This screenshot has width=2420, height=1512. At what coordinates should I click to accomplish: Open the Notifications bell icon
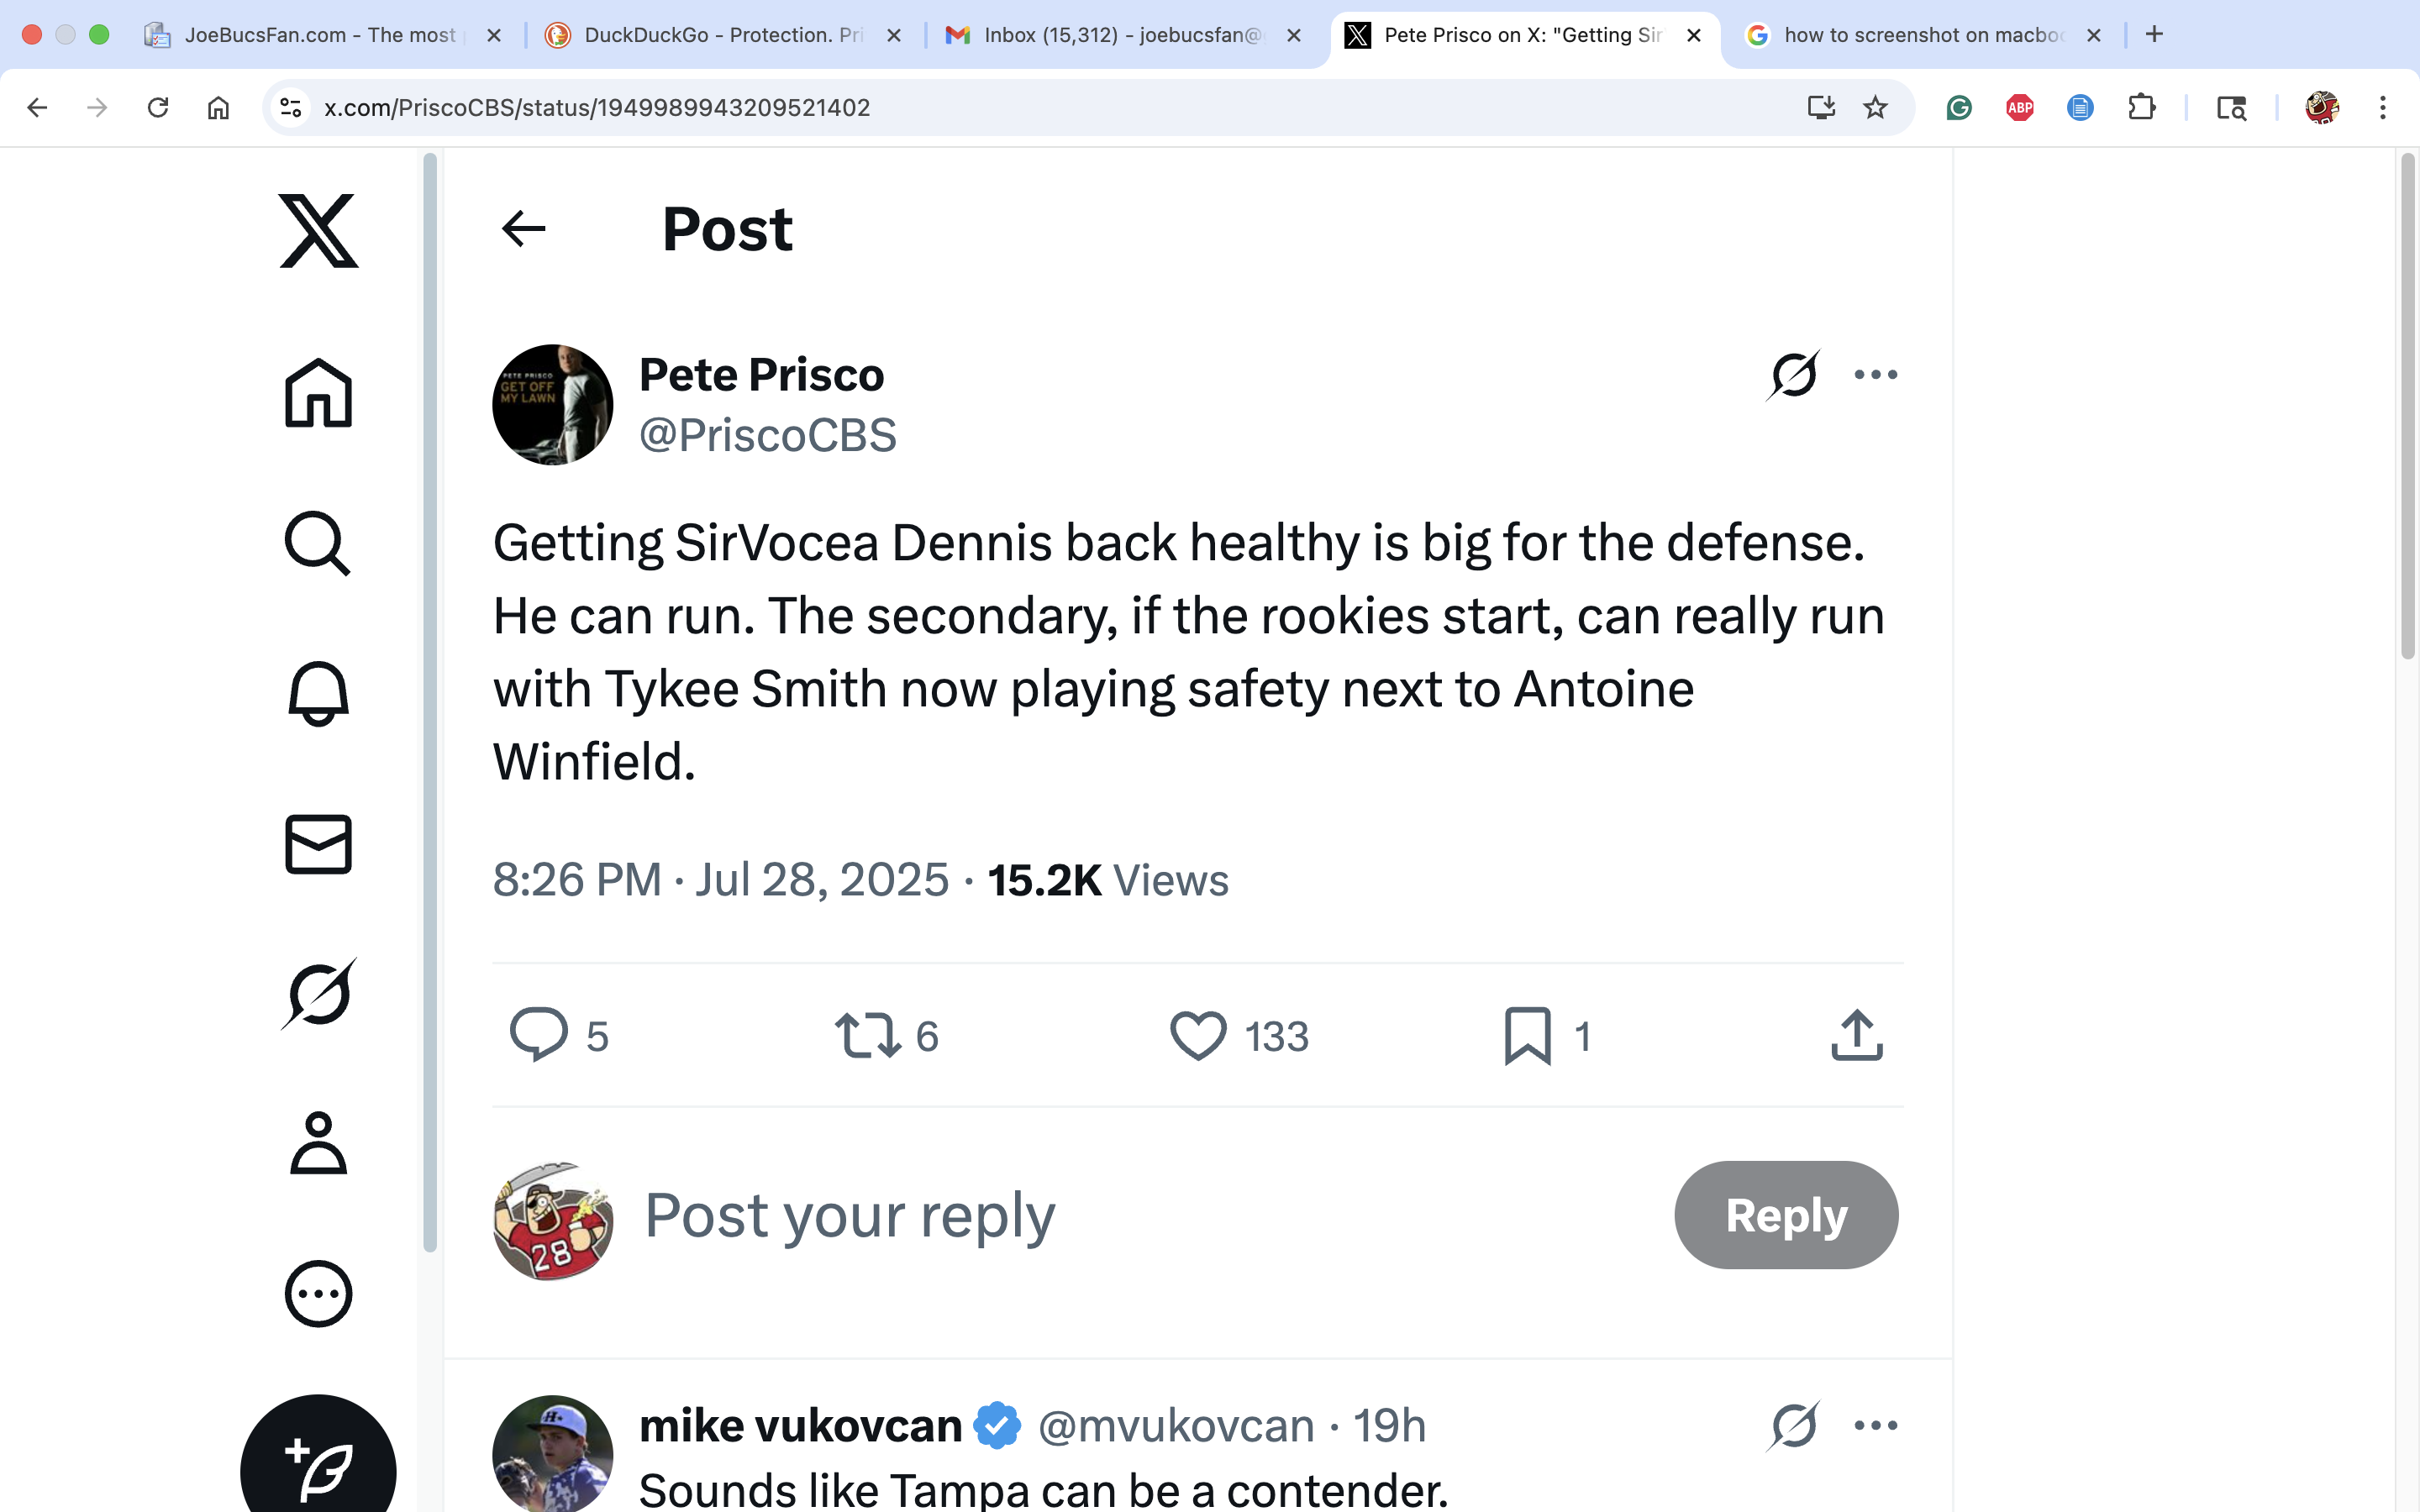(x=318, y=693)
